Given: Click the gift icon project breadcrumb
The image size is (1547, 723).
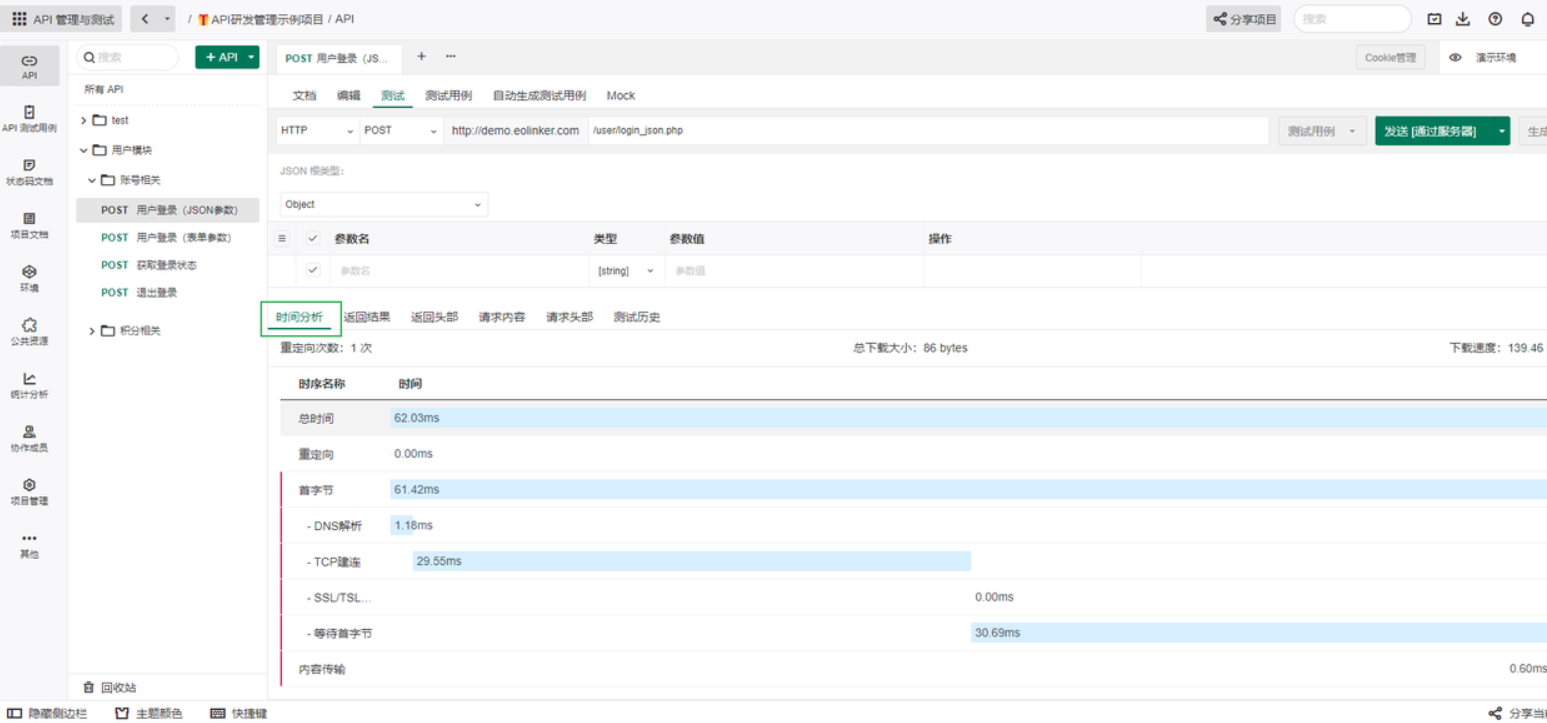Looking at the screenshot, I should click(x=203, y=19).
